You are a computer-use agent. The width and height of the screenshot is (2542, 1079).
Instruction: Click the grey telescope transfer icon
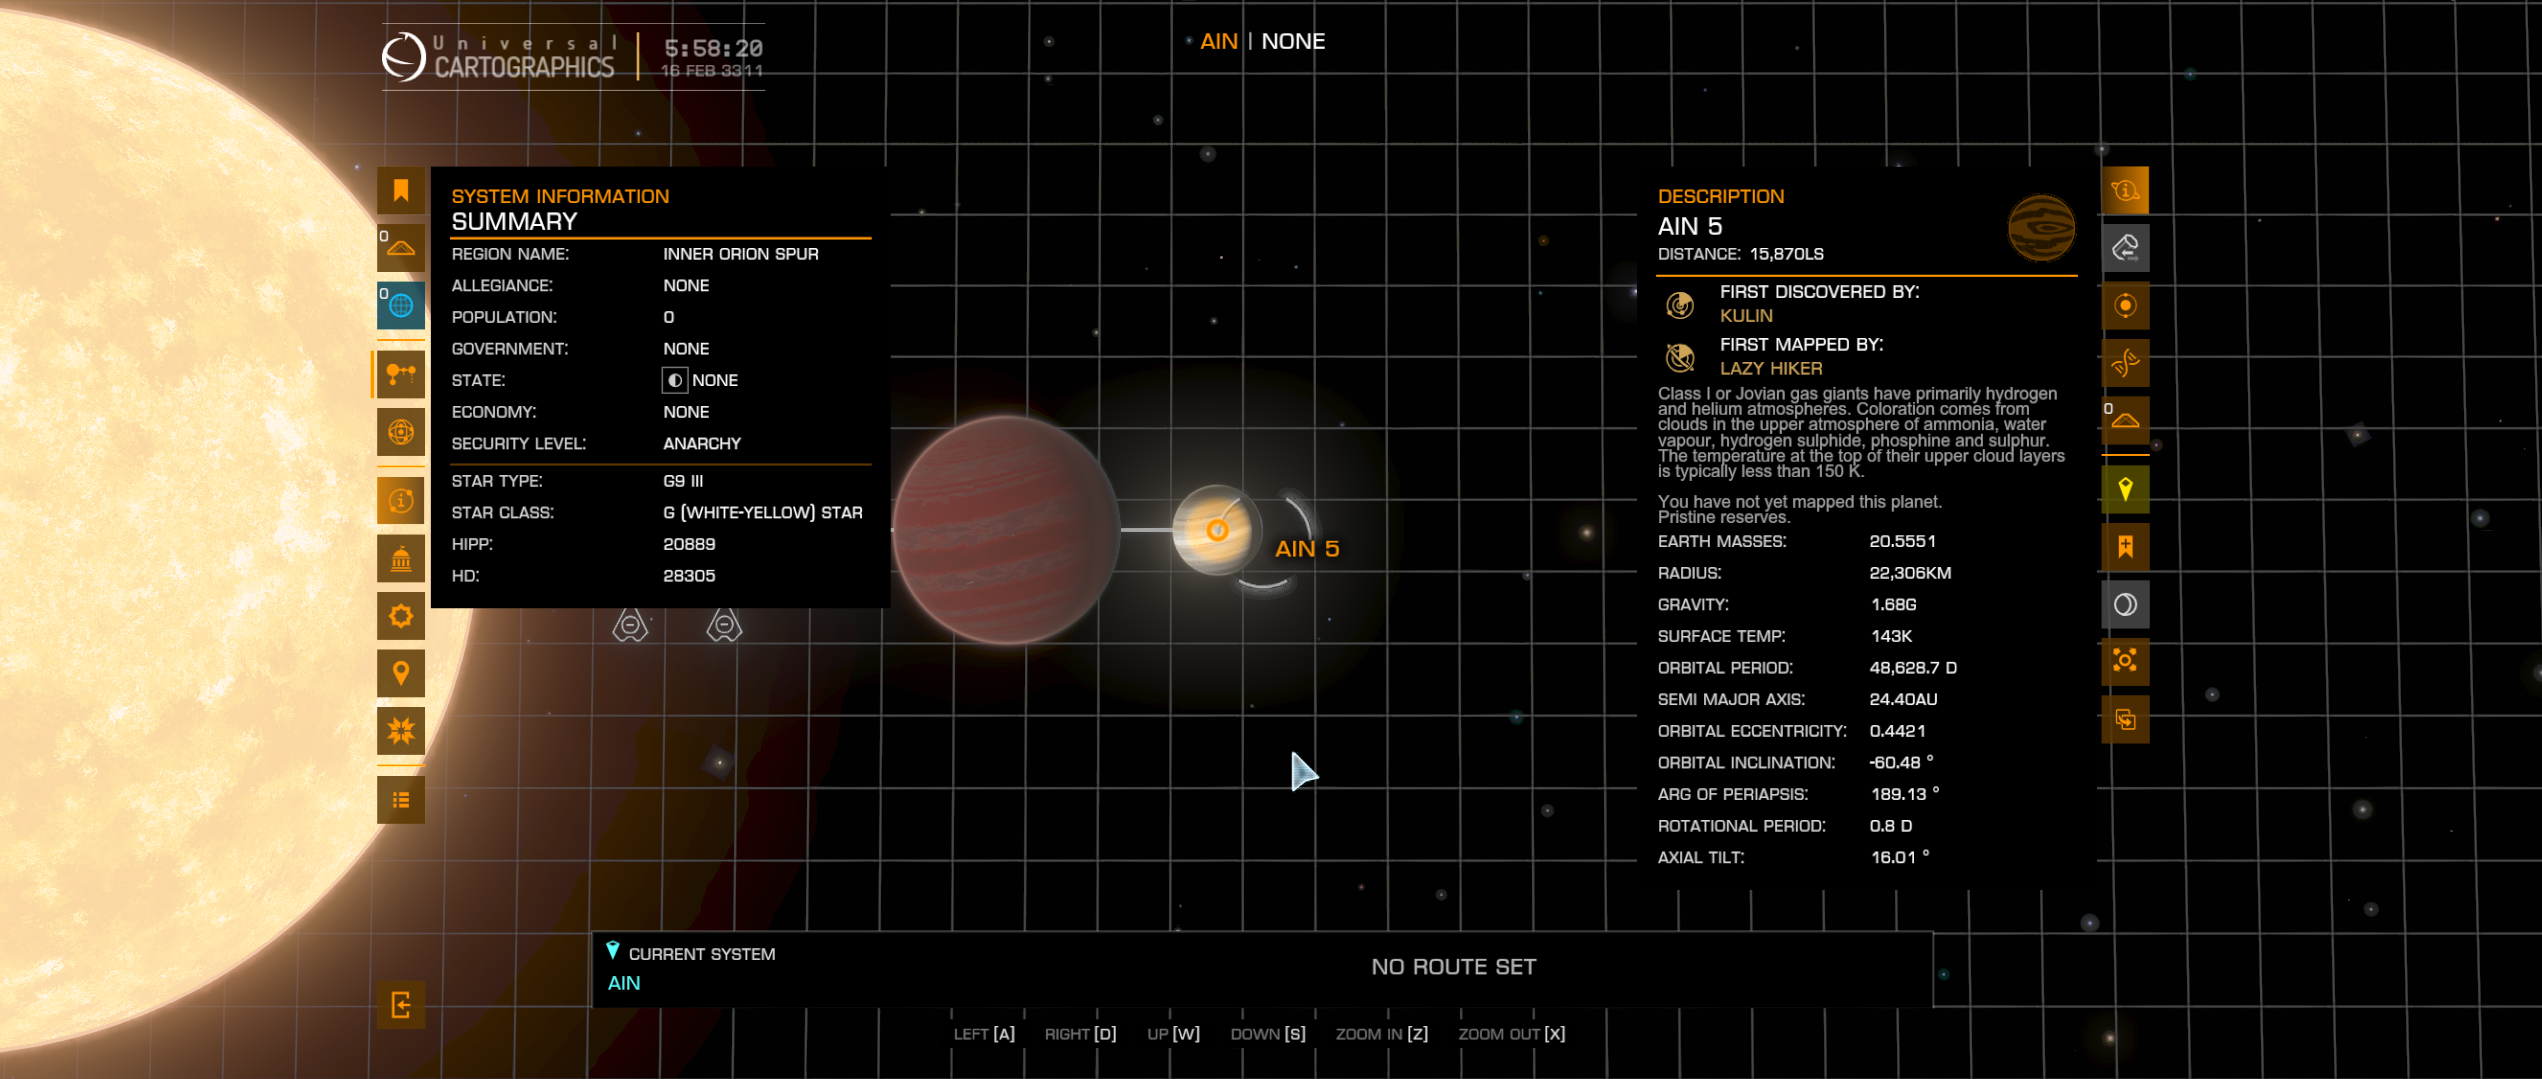[2125, 247]
